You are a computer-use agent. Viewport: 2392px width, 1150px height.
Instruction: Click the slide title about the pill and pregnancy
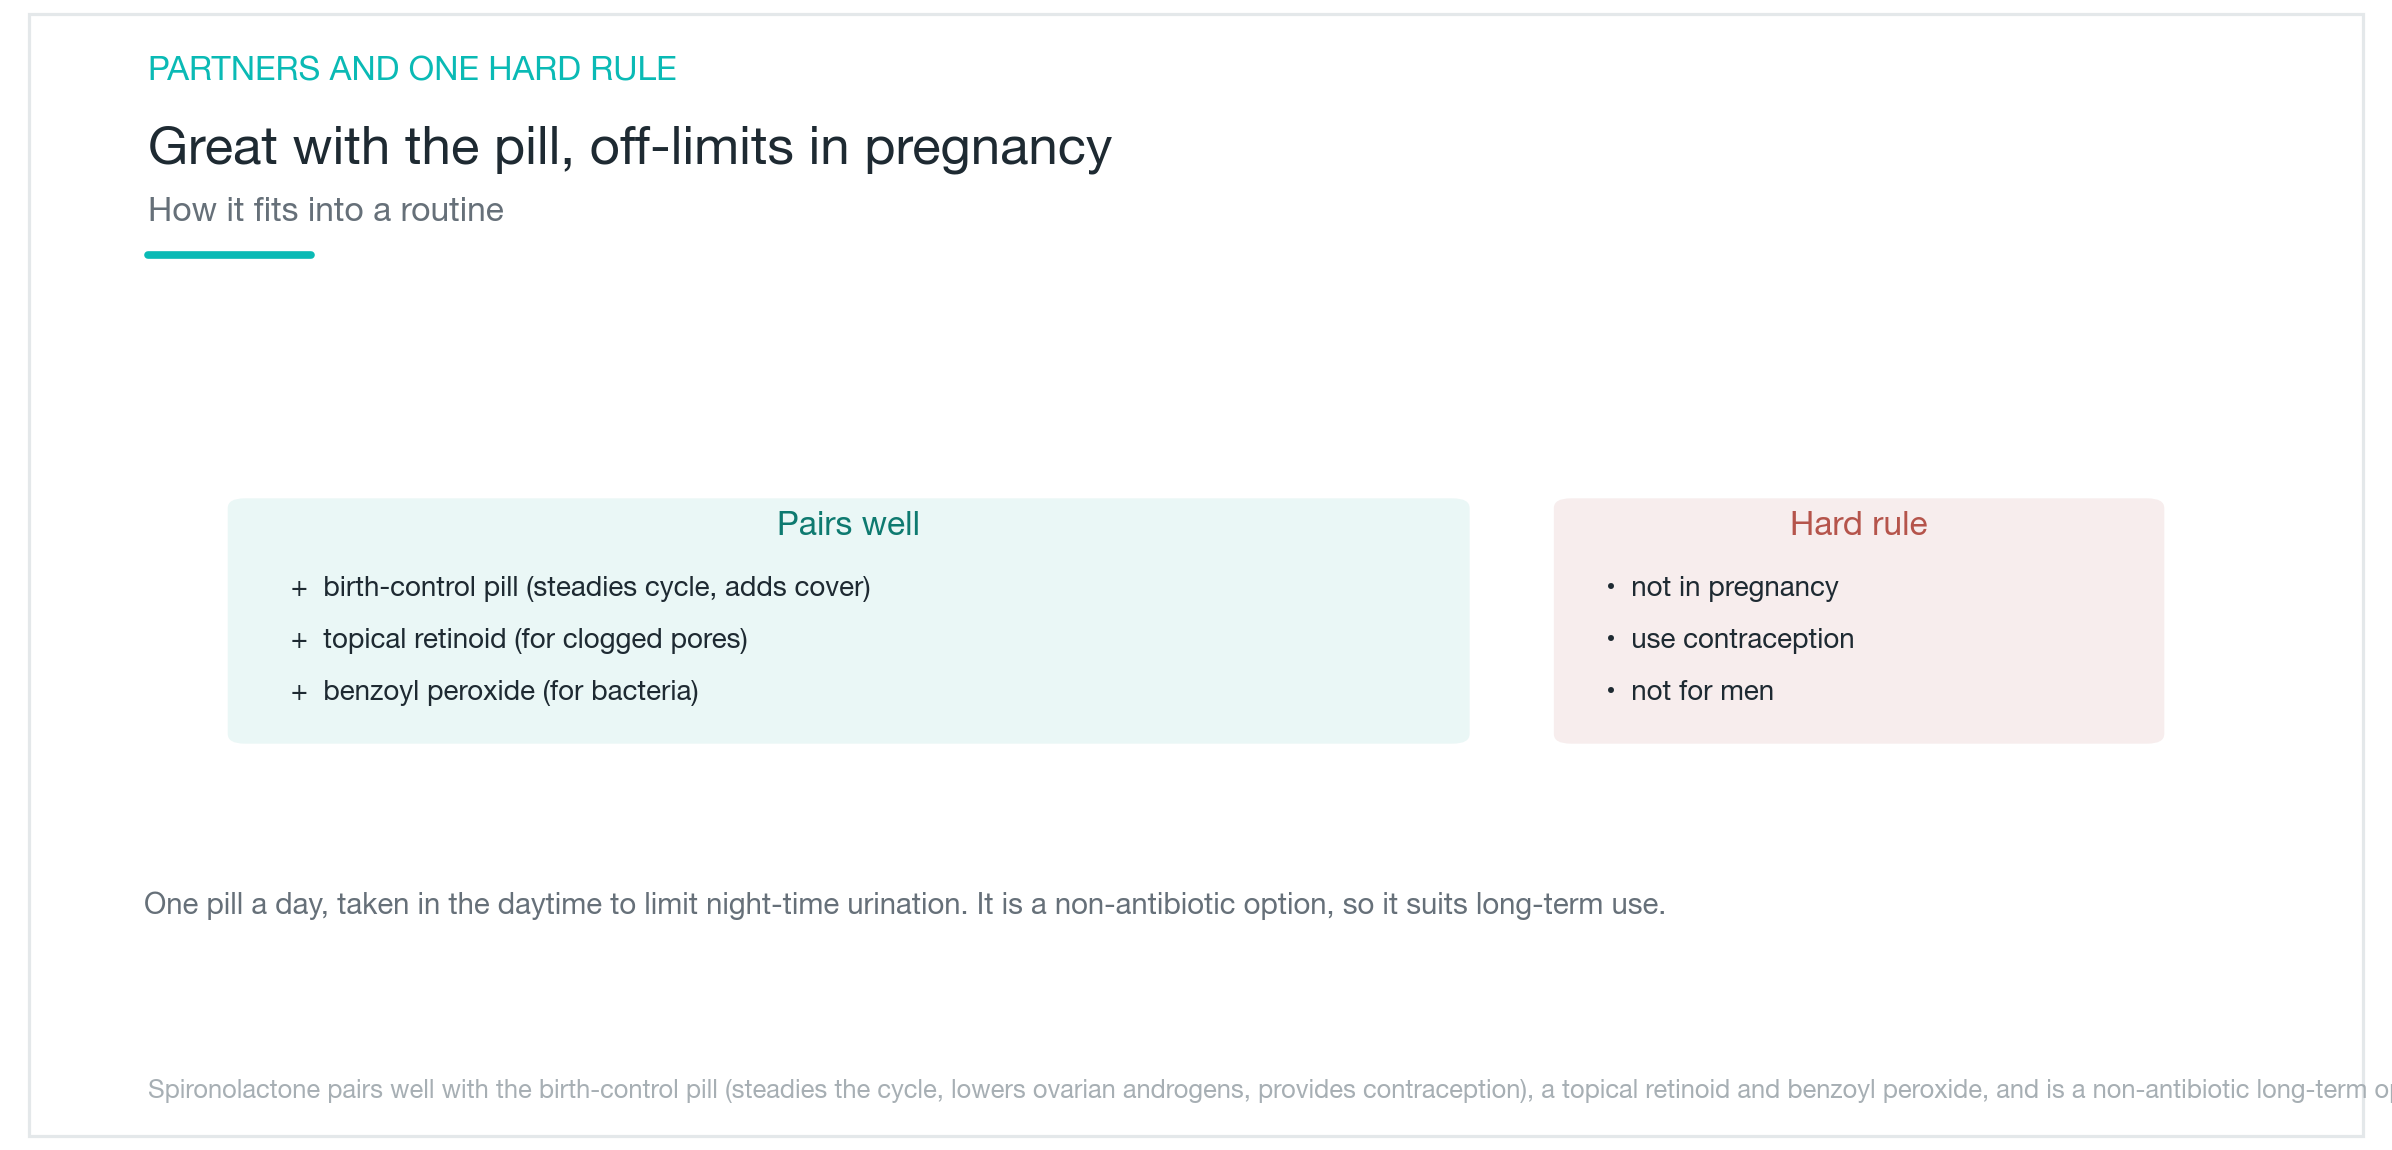[x=630, y=147]
